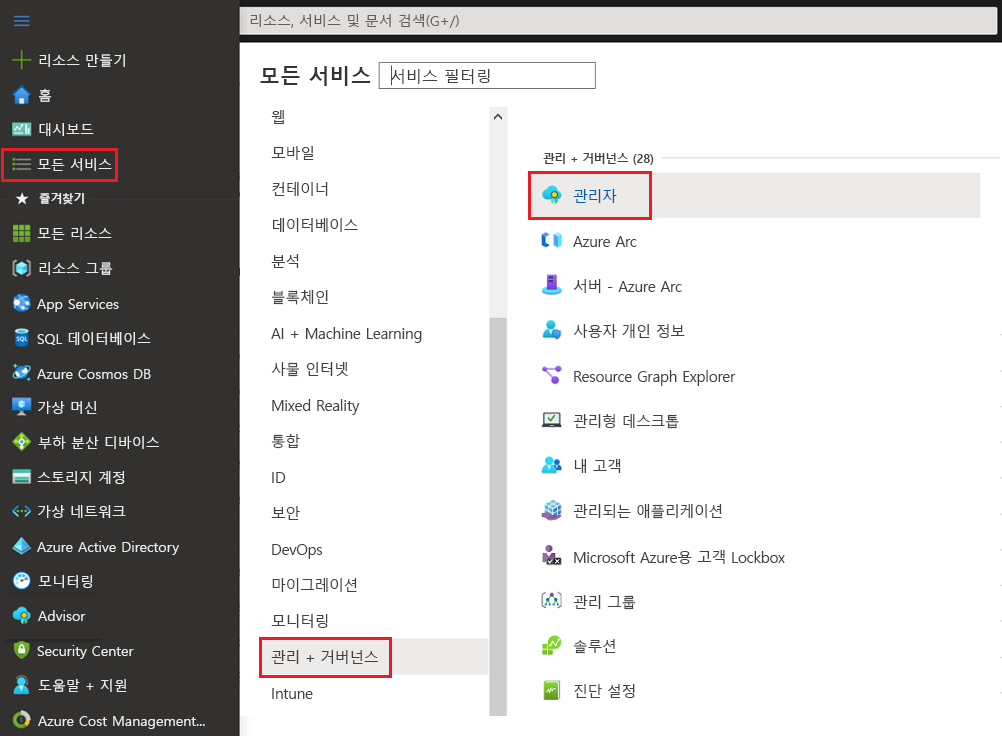This screenshot has height=736, width=1002.
Task: Open the 진단 설정 service
Action: click(x=604, y=691)
